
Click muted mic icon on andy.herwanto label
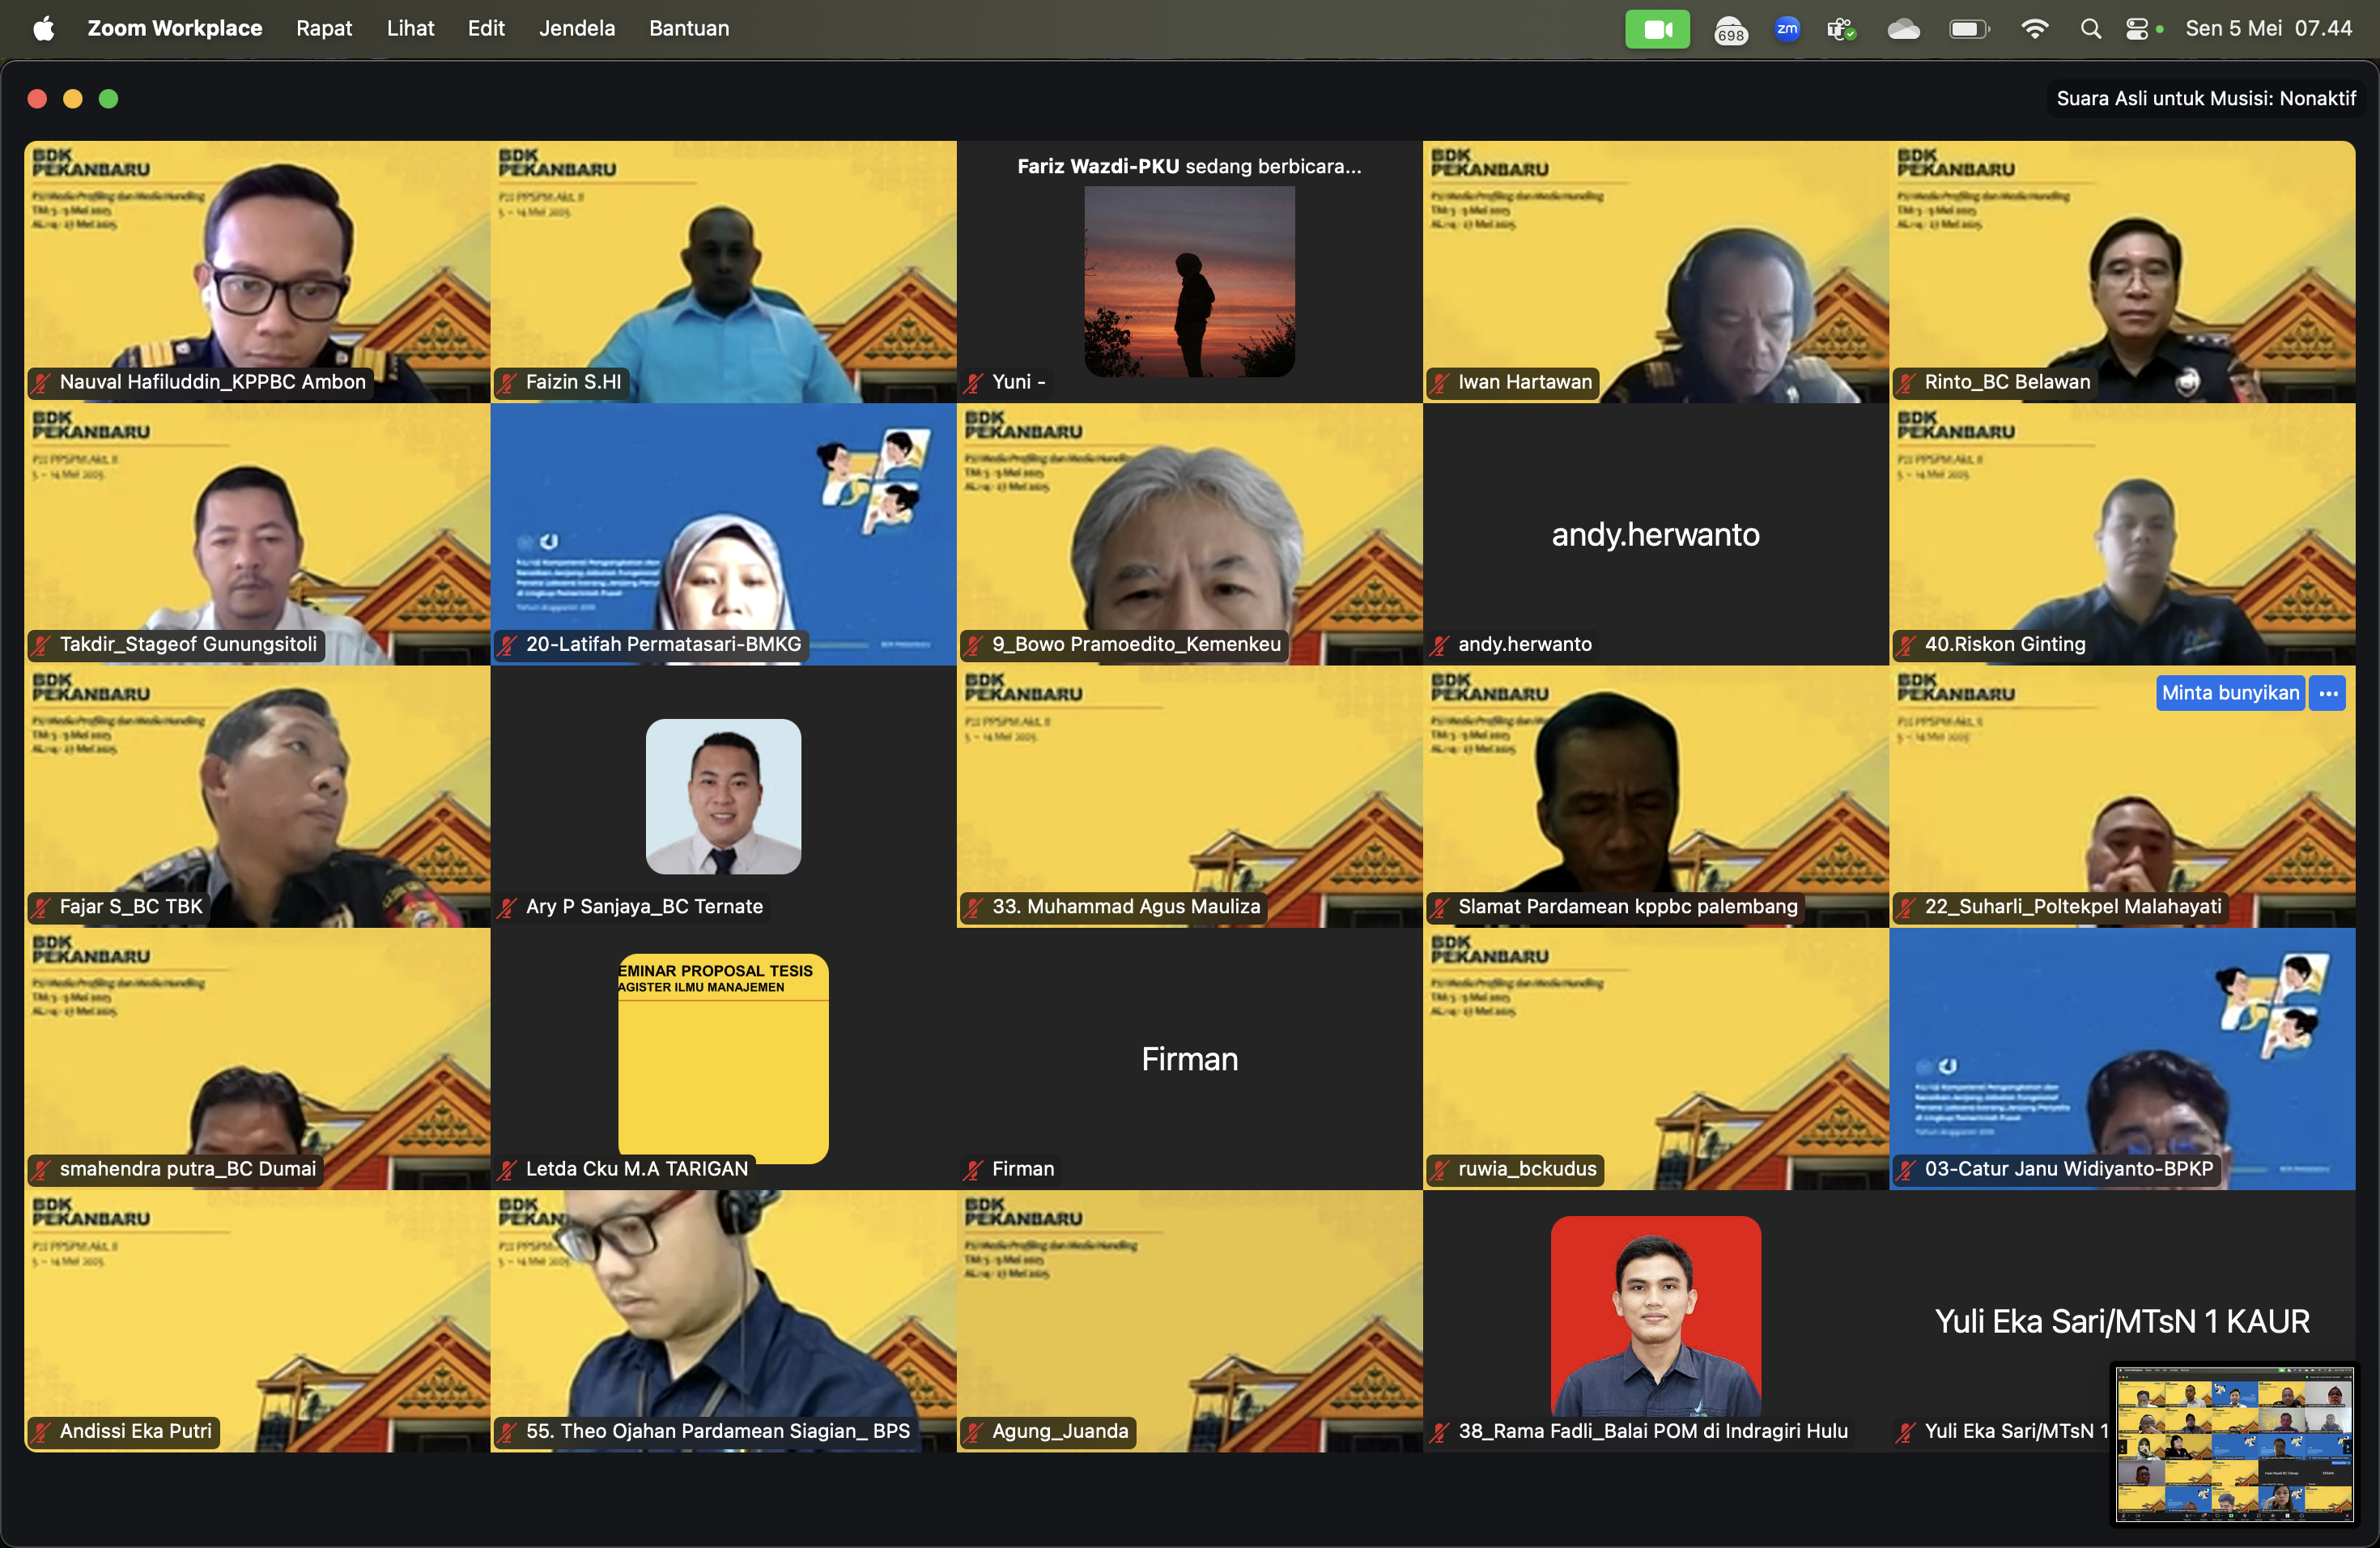[x=1440, y=645]
